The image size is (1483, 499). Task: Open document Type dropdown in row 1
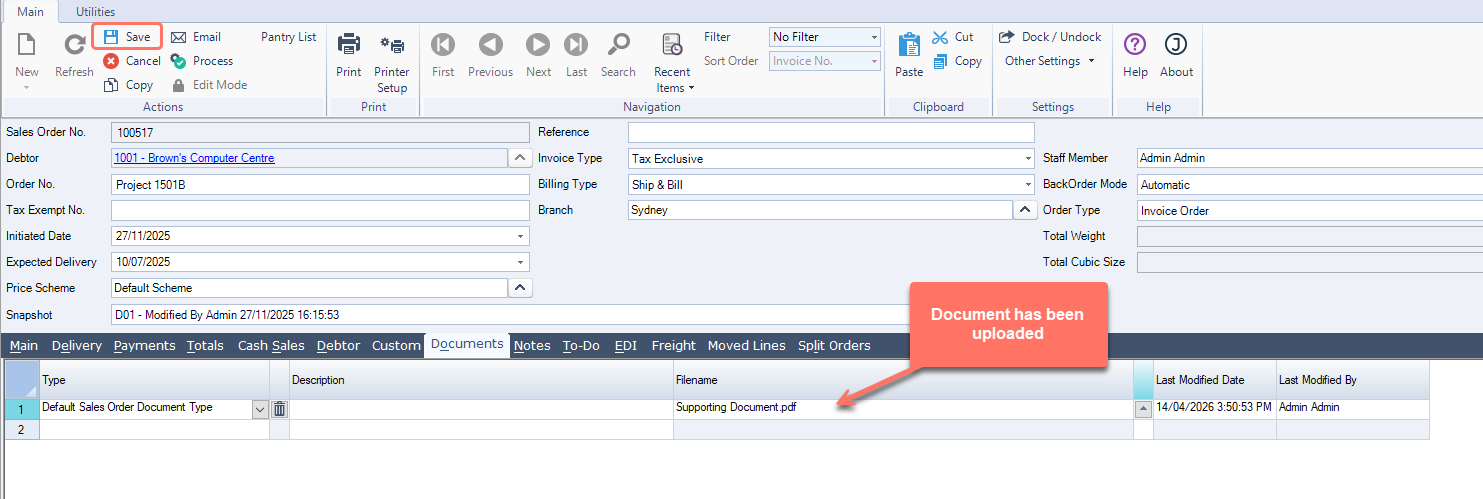click(260, 409)
